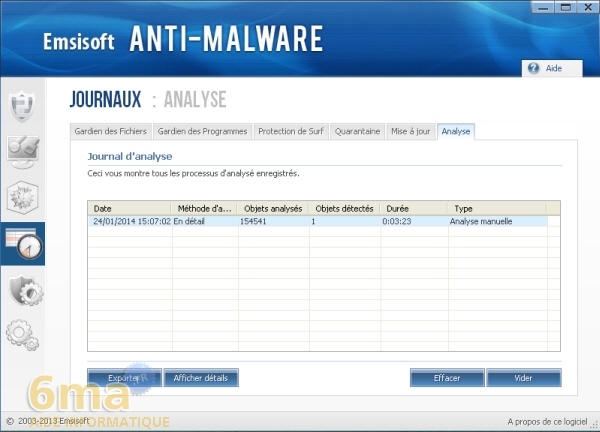Open the Scan PC monitor icon in sidebar
The height and width of the screenshot is (432, 600).
click(23, 152)
